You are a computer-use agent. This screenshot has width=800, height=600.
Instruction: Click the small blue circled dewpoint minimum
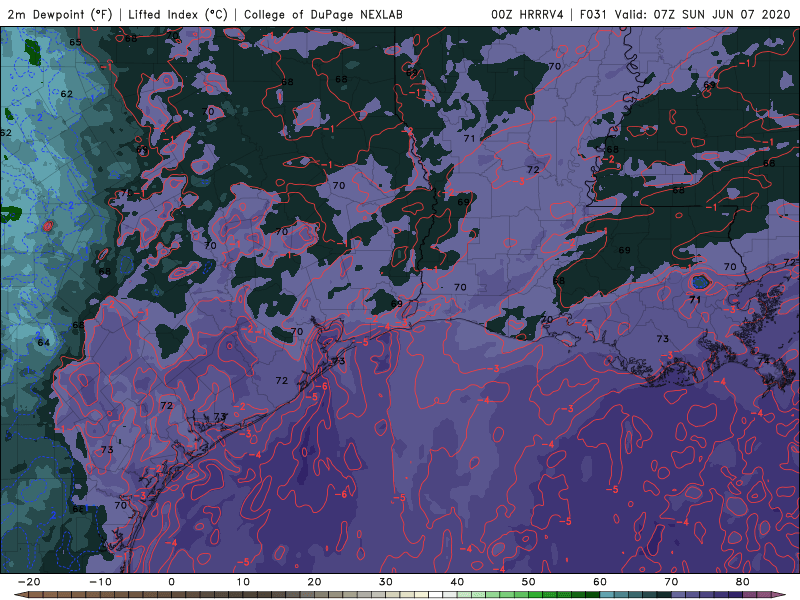coord(700,281)
